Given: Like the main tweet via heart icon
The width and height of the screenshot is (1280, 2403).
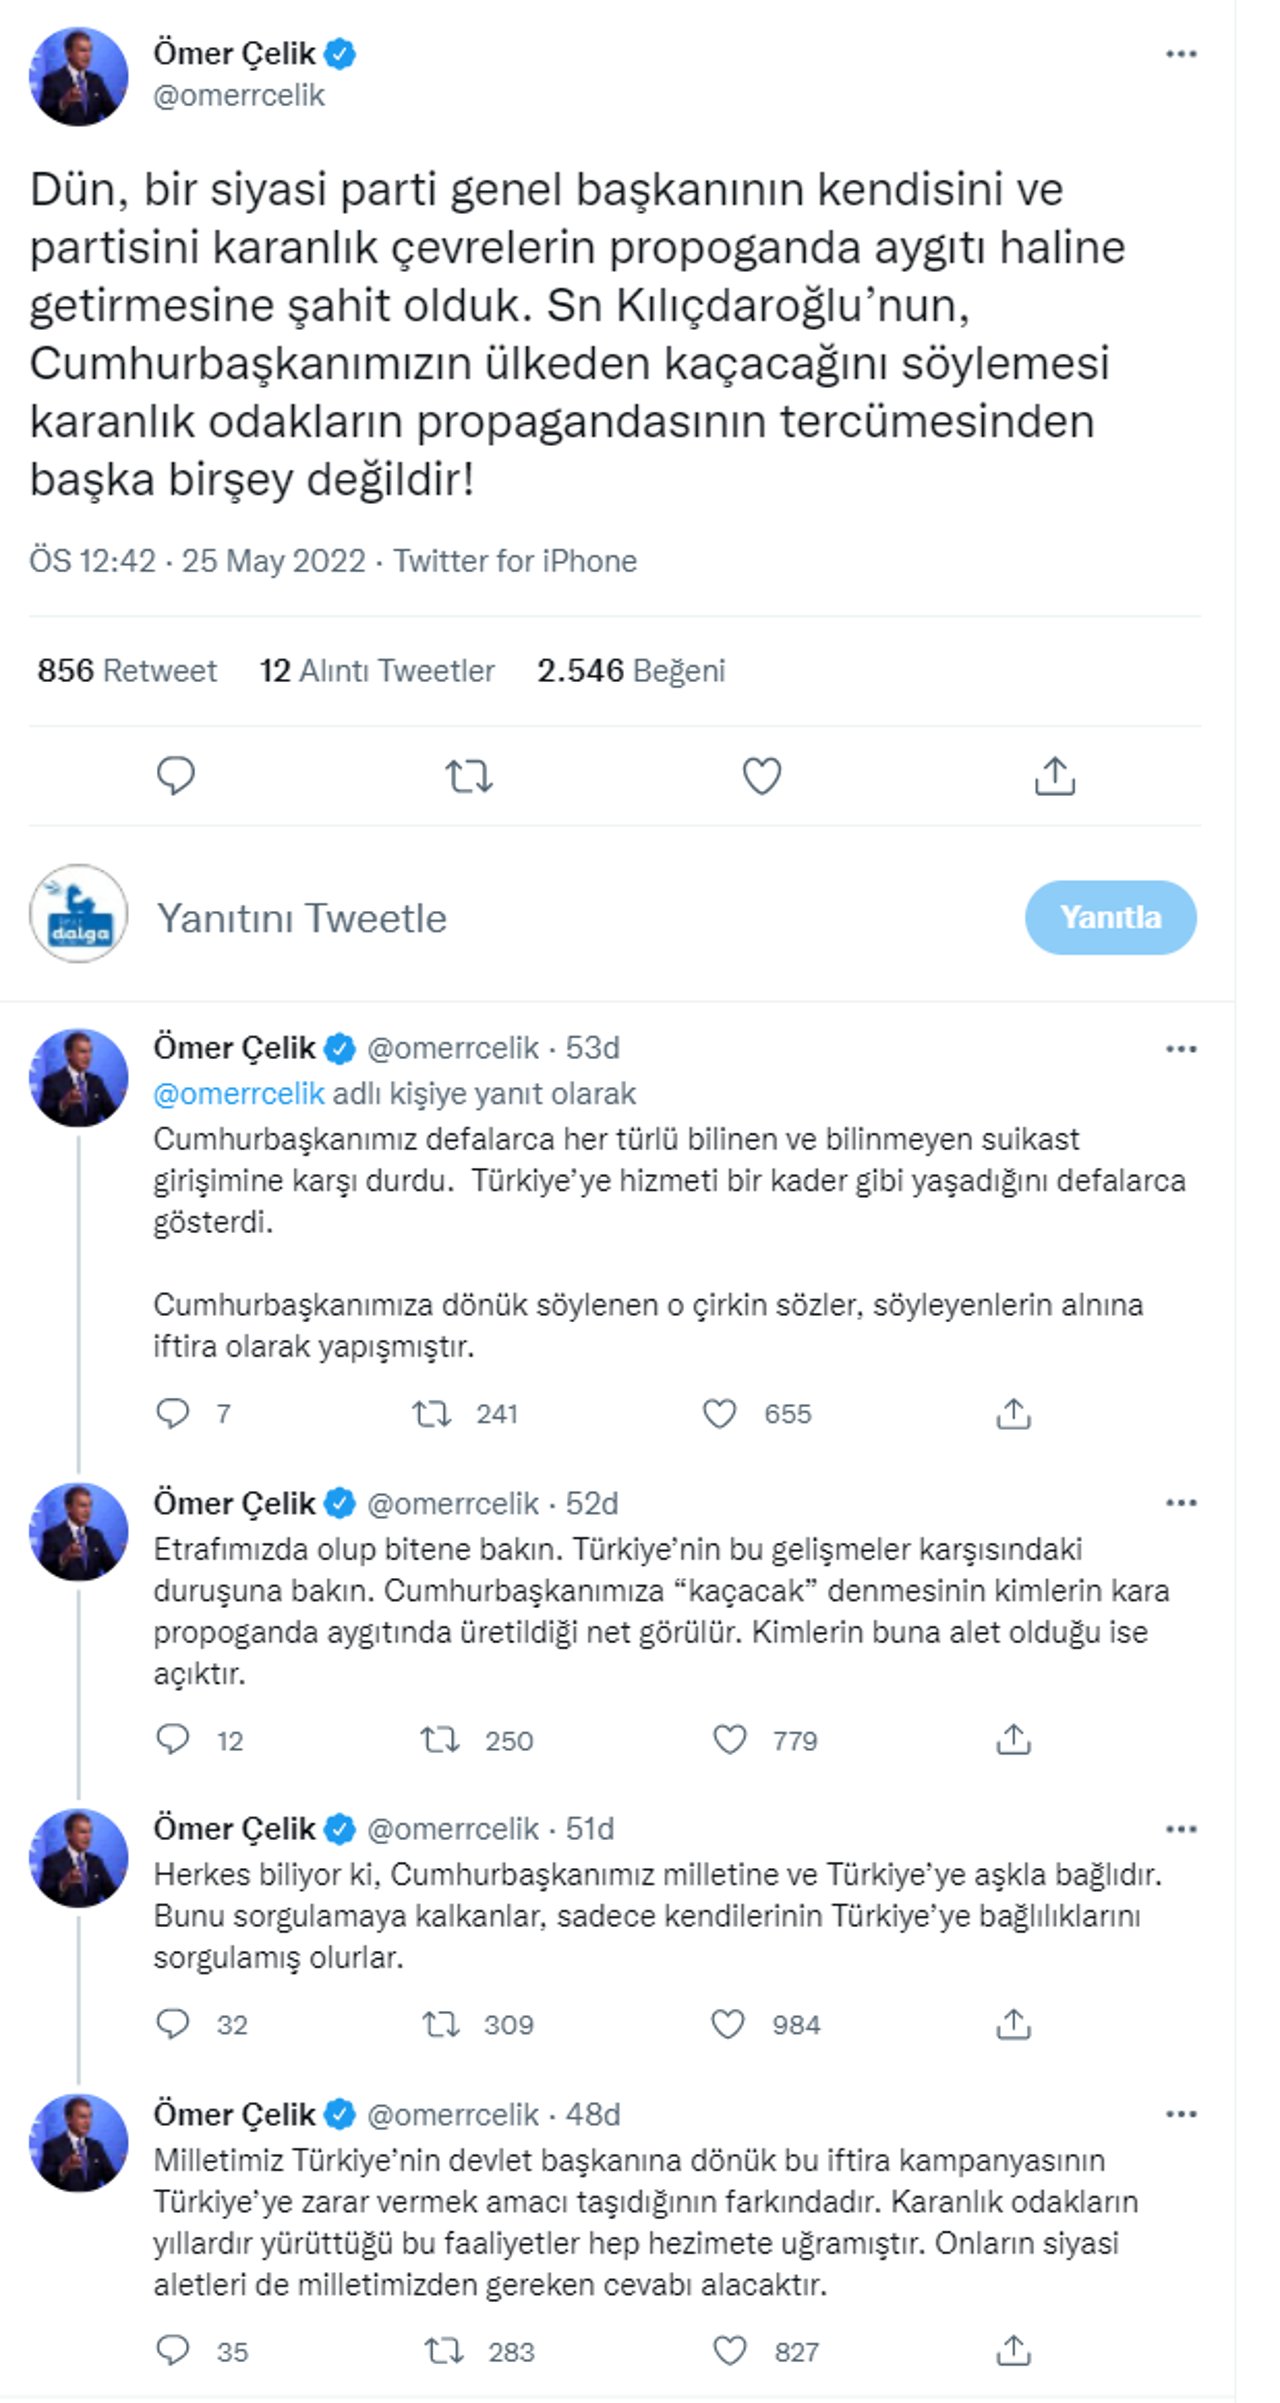Looking at the screenshot, I should click(x=763, y=775).
